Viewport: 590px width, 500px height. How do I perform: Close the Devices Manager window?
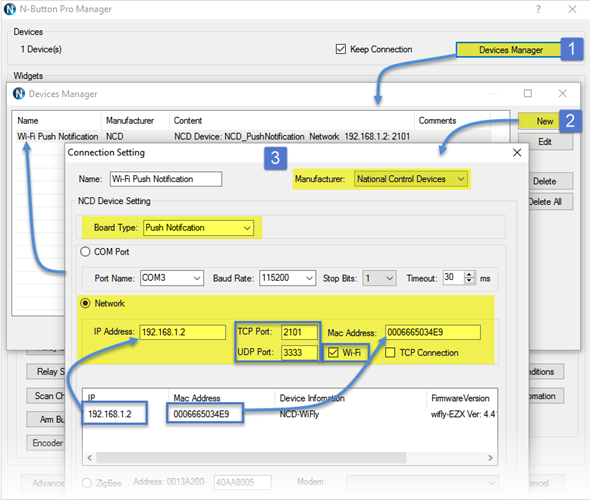coord(563,93)
